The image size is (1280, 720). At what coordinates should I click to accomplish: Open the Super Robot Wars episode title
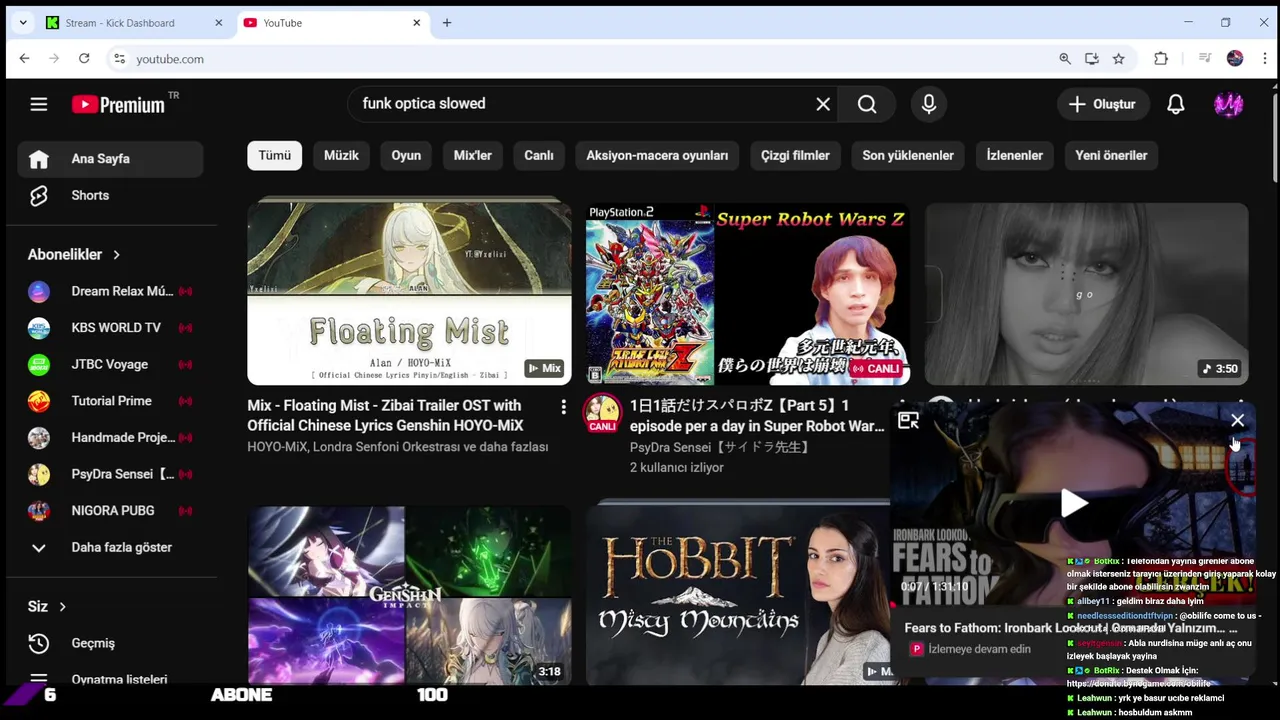[757, 416]
